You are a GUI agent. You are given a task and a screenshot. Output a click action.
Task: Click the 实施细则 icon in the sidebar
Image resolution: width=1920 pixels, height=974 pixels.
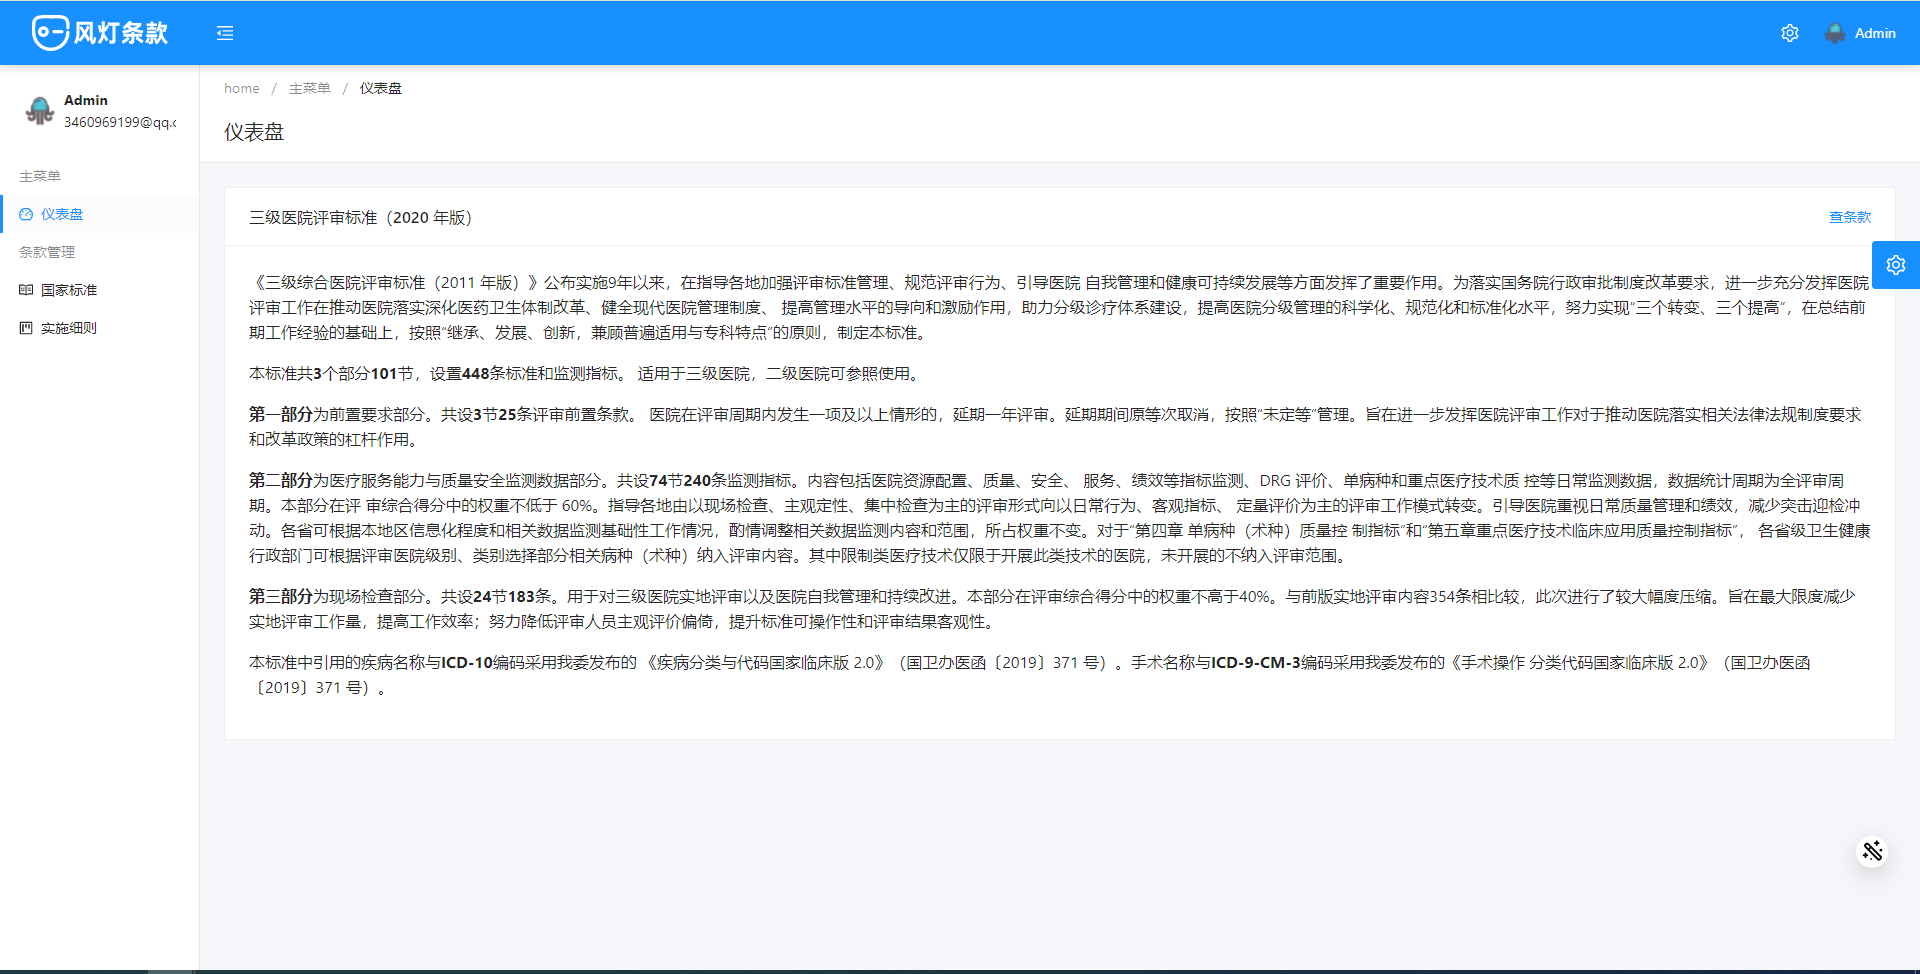click(x=26, y=328)
